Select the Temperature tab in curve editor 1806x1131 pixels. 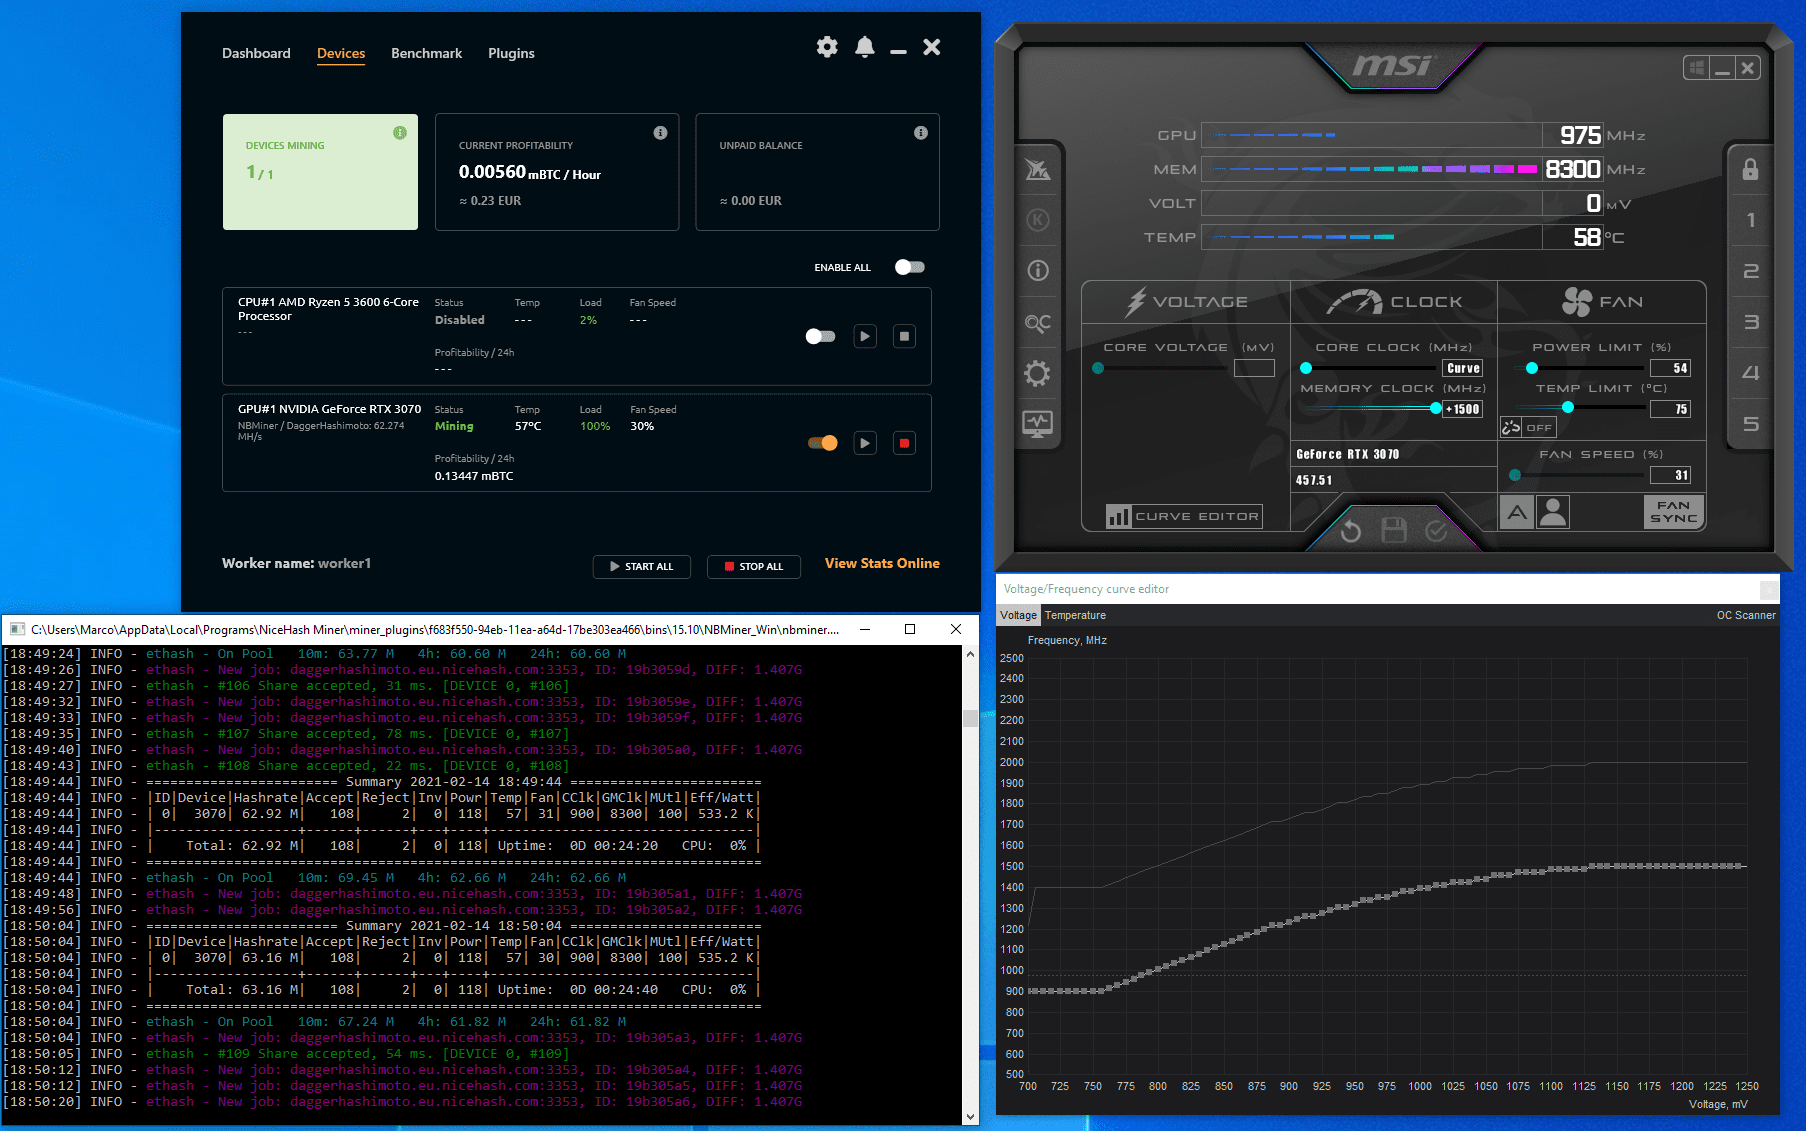(1075, 615)
